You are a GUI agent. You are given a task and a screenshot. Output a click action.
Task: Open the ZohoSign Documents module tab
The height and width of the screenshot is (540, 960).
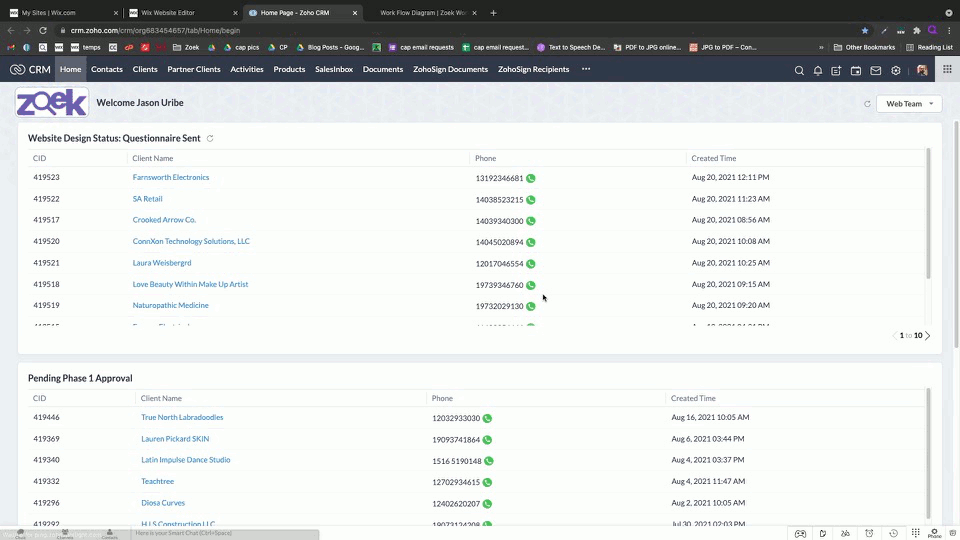pos(450,69)
